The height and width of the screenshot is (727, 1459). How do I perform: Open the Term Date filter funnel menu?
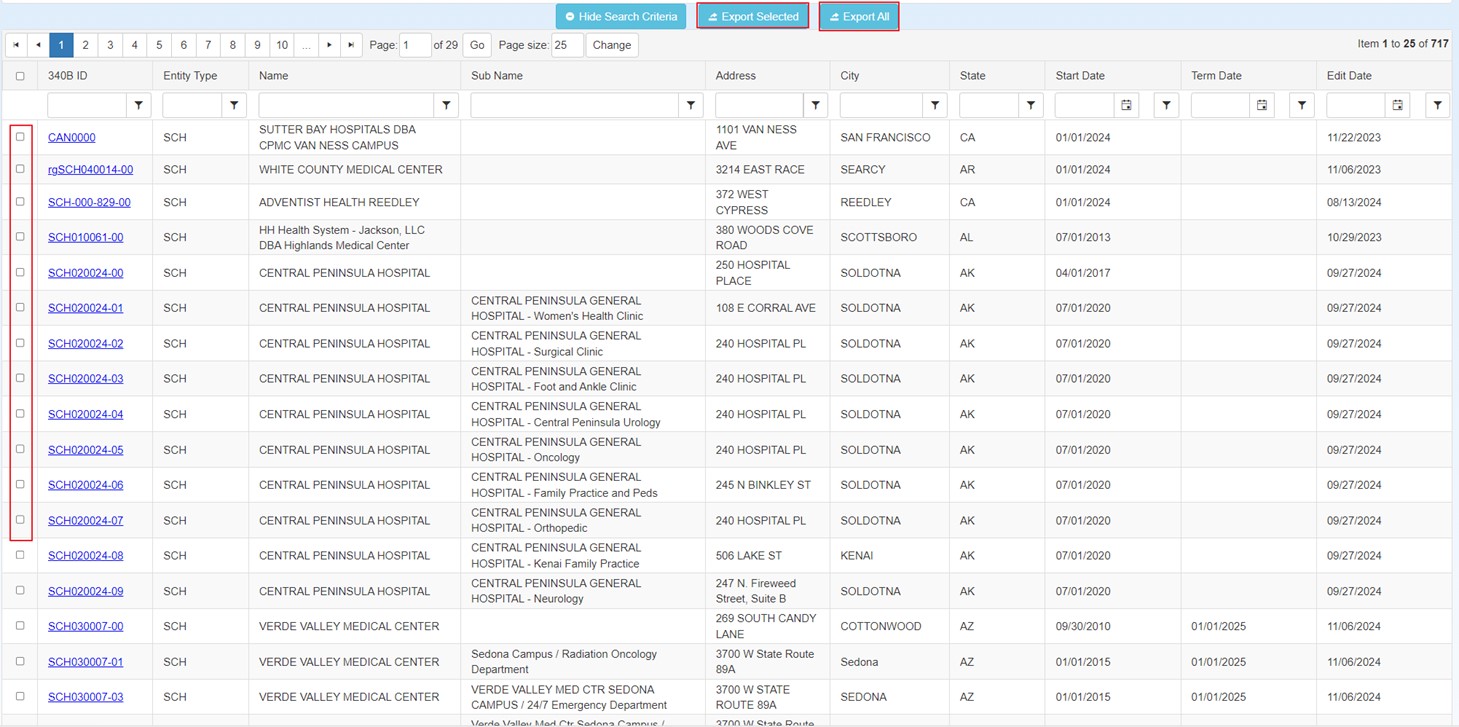coord(1301,105)
